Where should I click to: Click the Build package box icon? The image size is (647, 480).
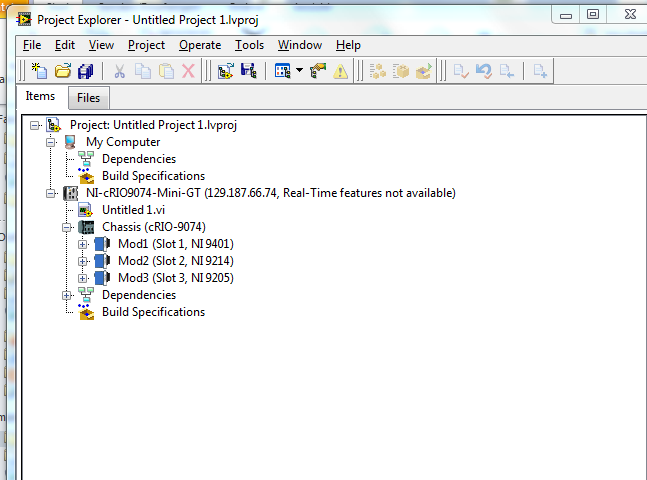401,71
